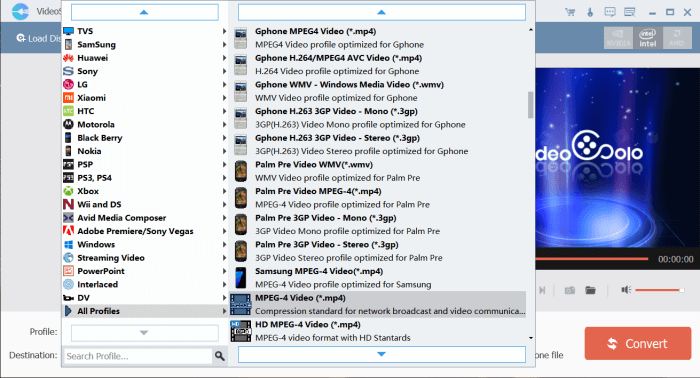Skip to next frame in preview
Screen dimensions: 700x378
(542, 290)
